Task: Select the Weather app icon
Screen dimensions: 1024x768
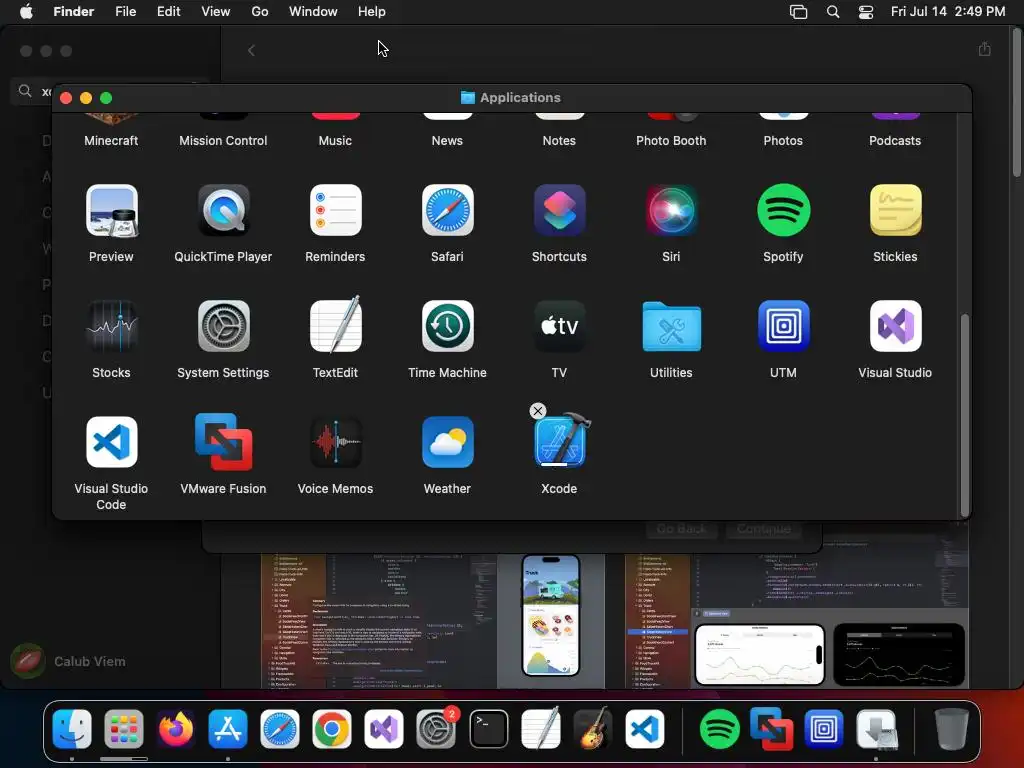Action: [x=447, y=442]
